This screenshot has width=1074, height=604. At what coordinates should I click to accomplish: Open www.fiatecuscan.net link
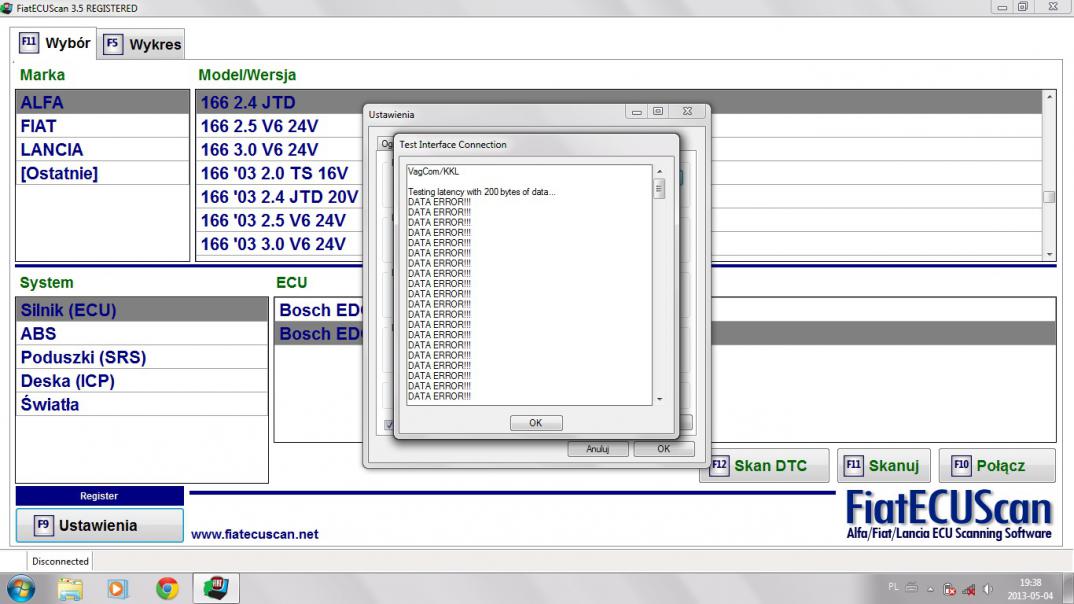[255, 534]
